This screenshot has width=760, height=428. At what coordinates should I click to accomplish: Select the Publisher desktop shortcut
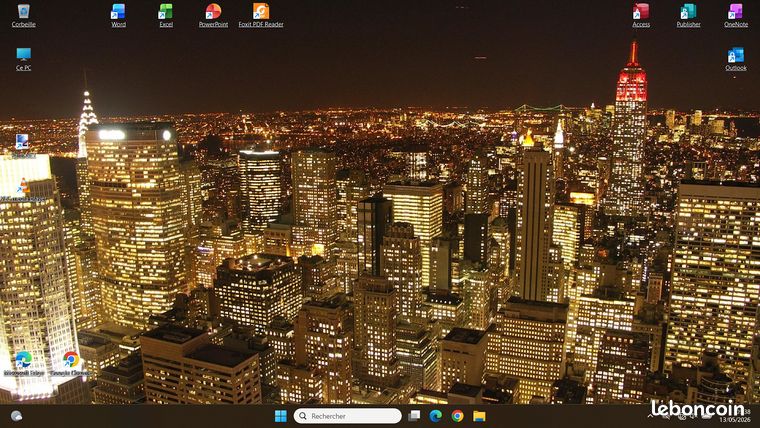[x=688, y=15]
